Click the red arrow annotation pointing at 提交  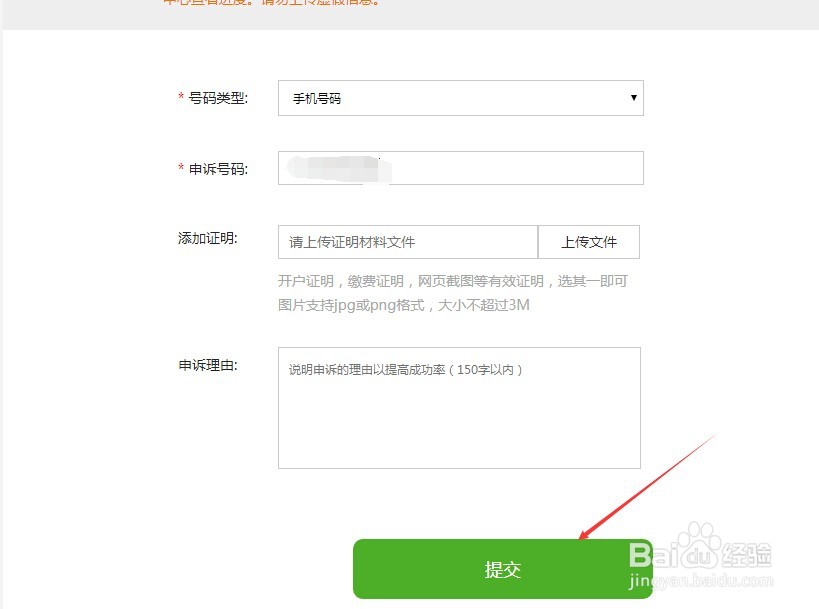pyautogui.click(x=648, y=486)
